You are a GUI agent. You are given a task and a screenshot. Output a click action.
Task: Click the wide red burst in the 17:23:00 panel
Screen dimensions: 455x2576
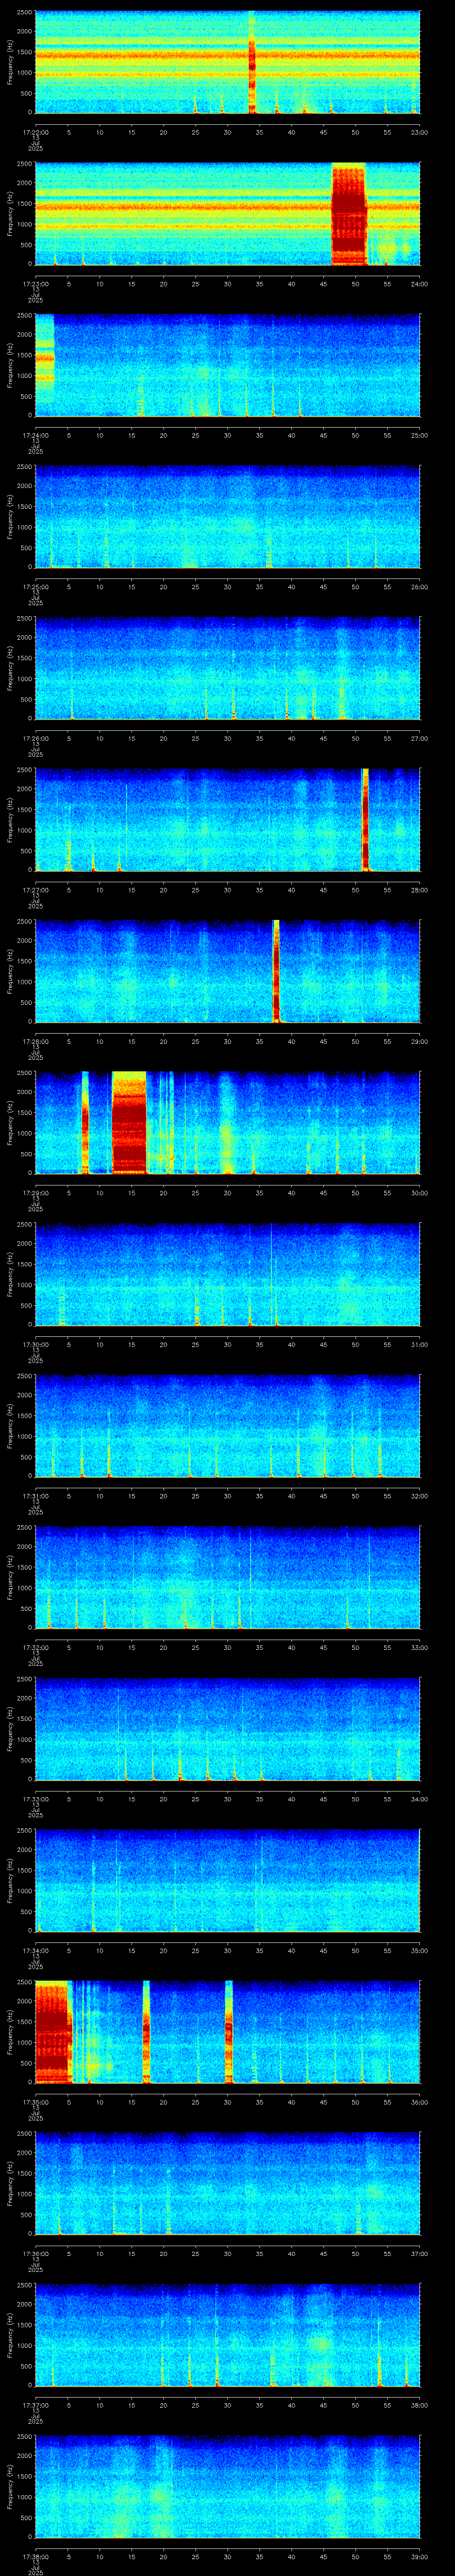point(349,214)
